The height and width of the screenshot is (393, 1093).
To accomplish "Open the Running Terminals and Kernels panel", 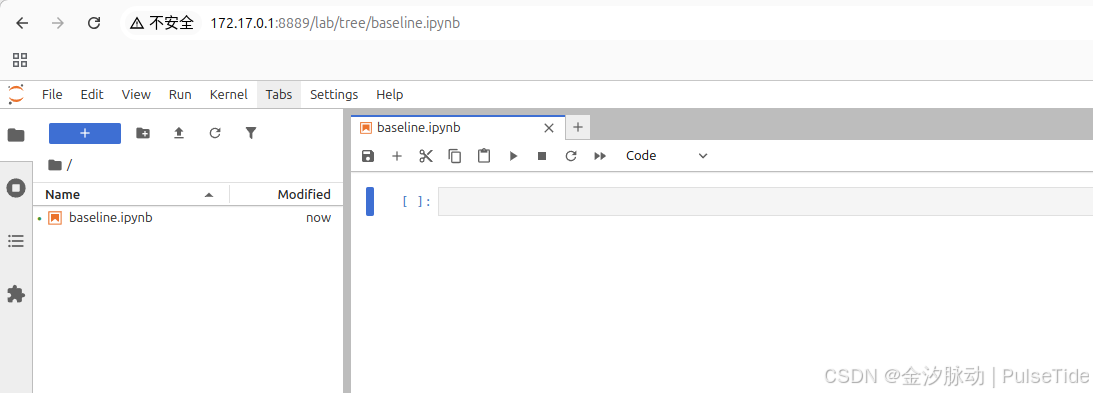I will [16, 188].
